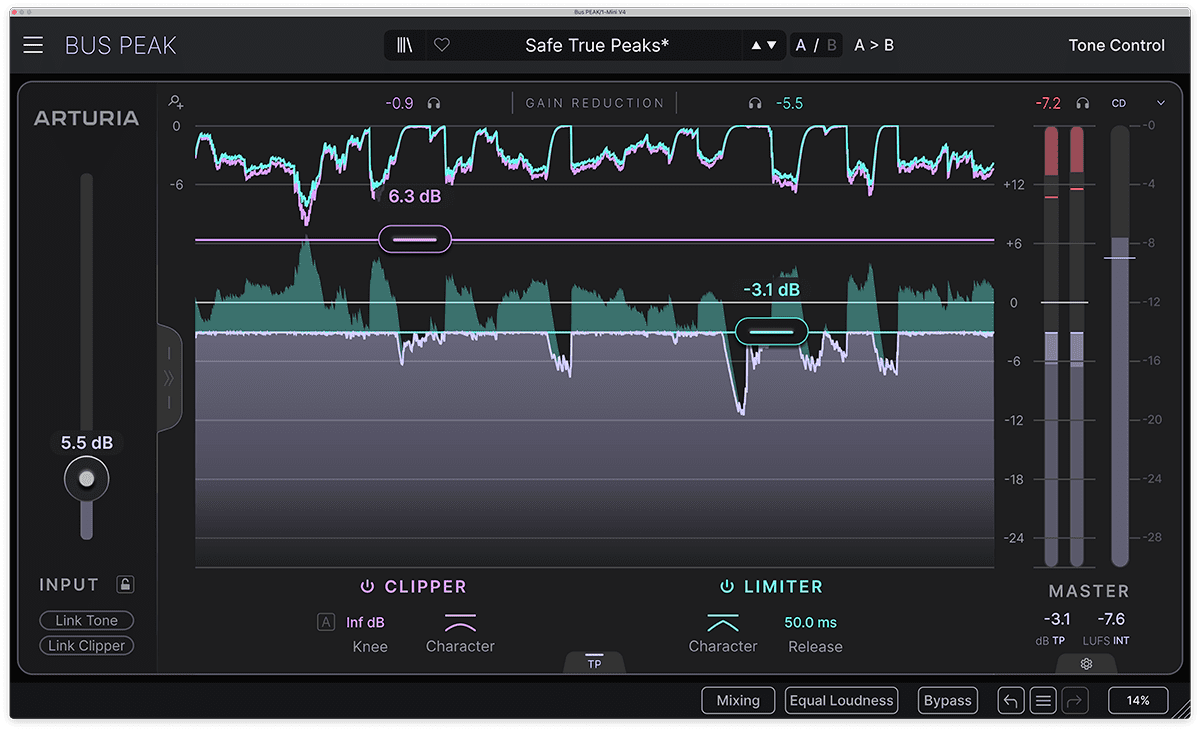The width and height of the screenshot is (1200, 730).
Task: Click the Bypass button
Action: (x=948, y=701)
